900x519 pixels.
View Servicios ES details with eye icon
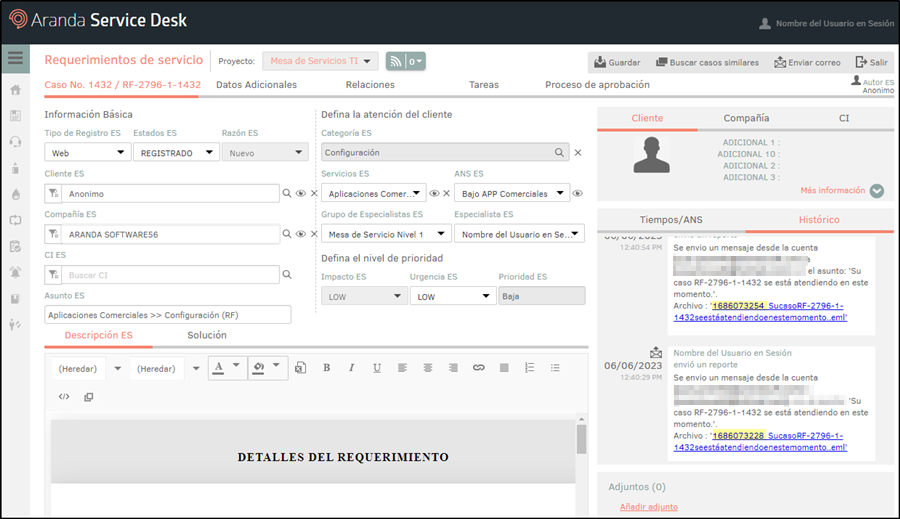click(435, 193)
